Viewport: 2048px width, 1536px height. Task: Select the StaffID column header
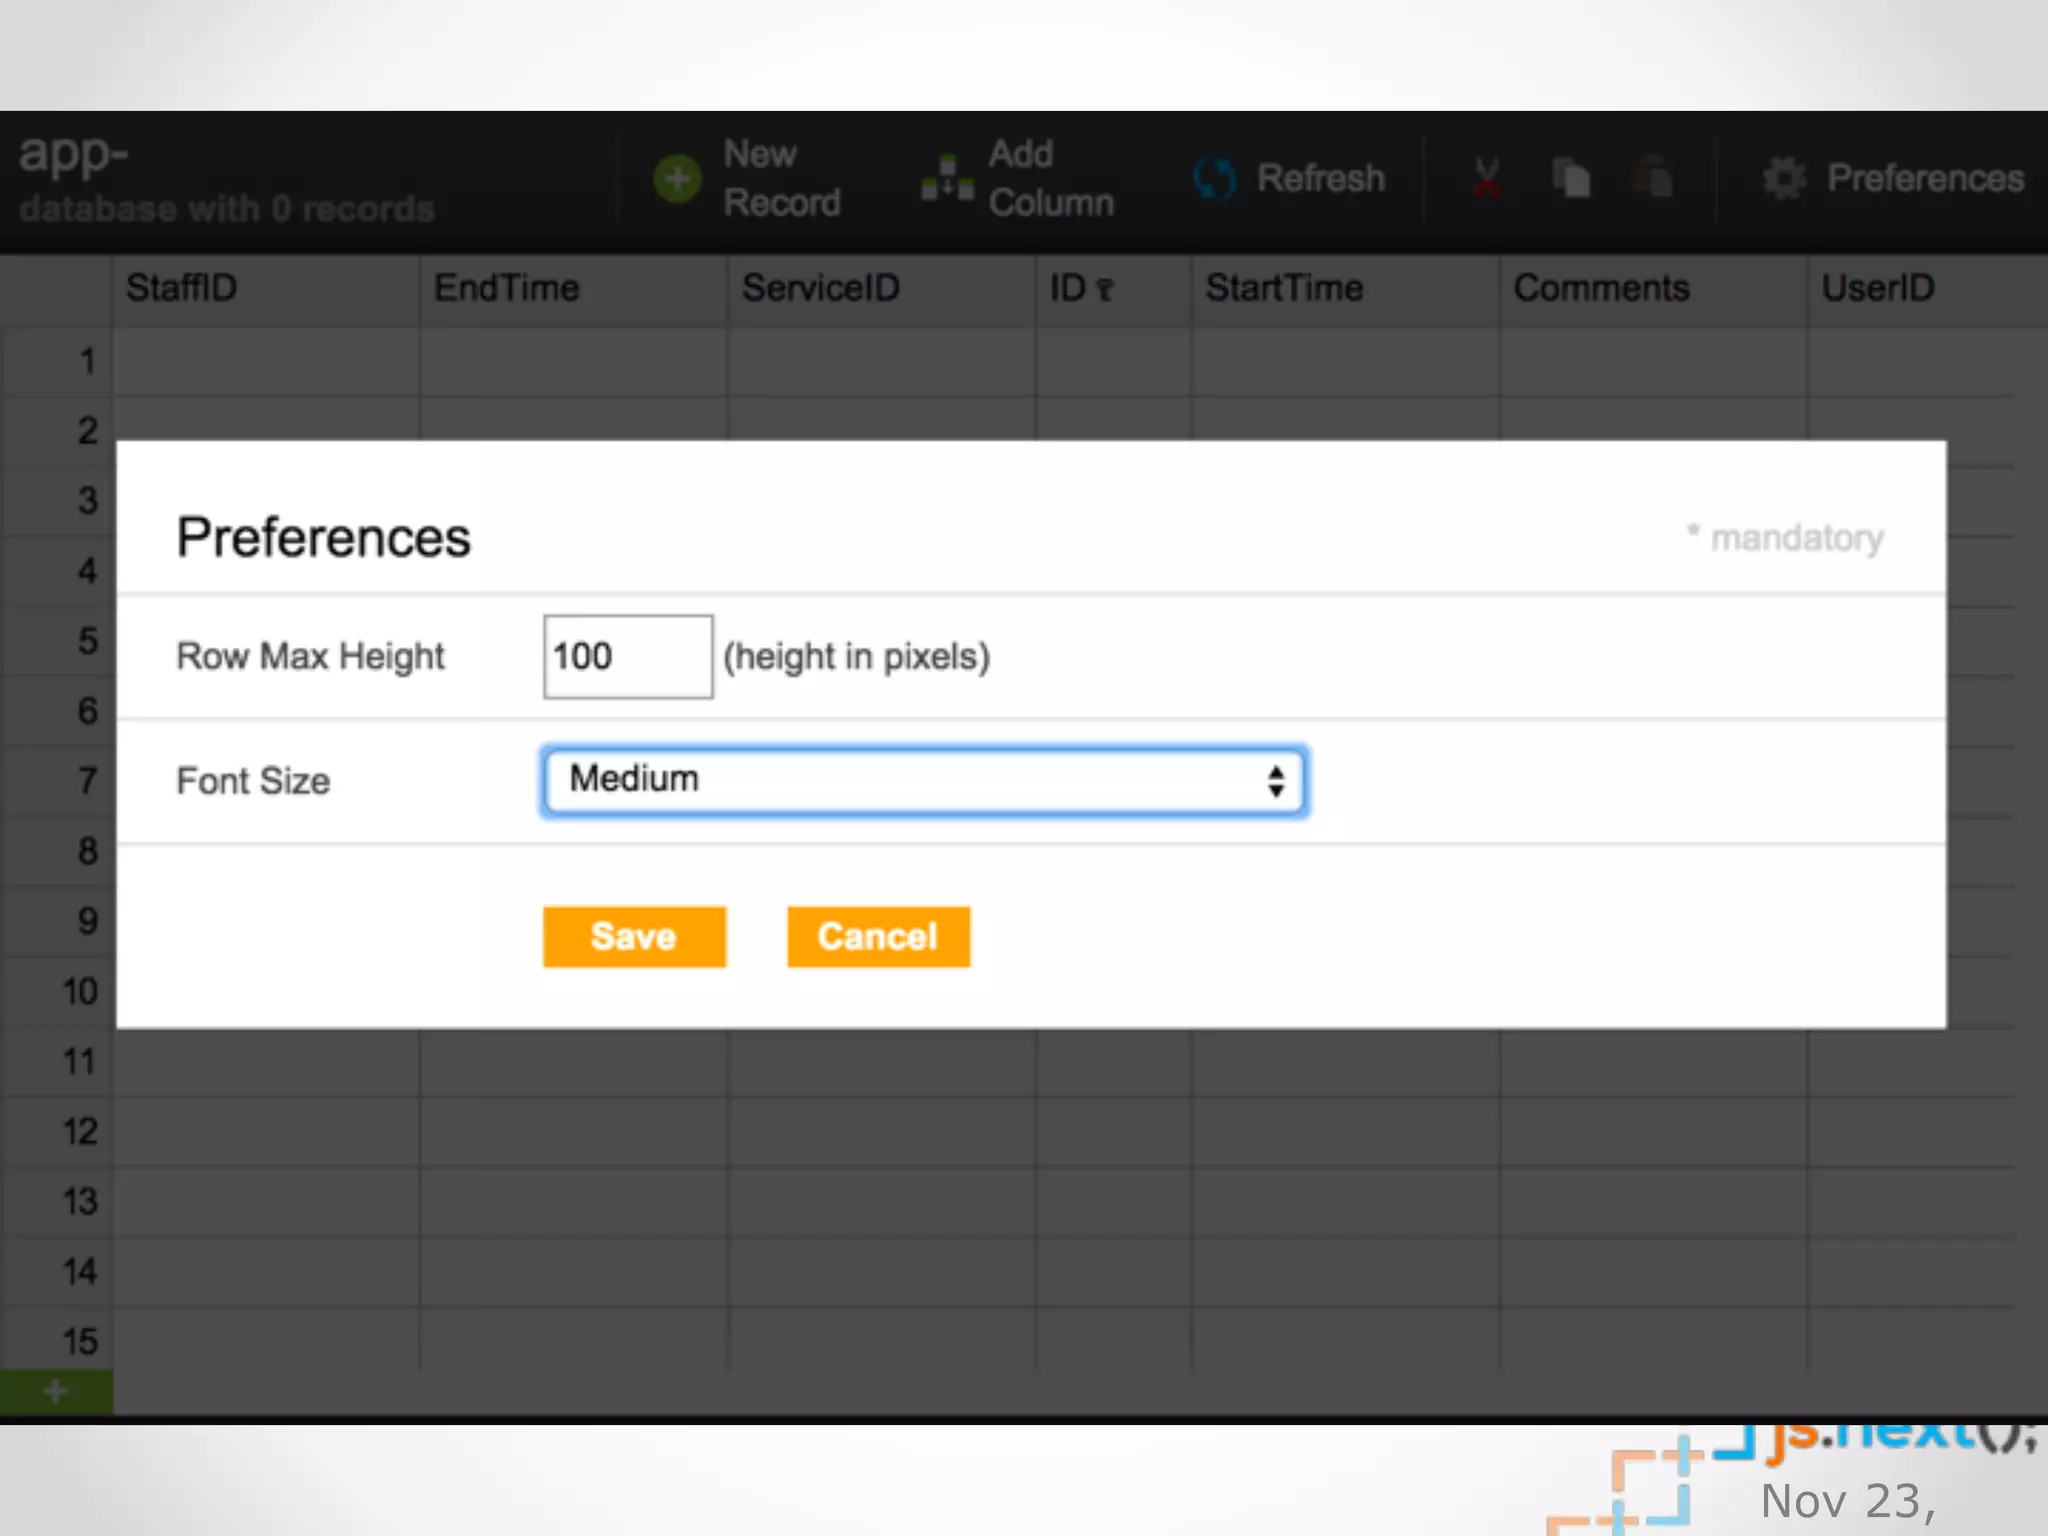(x=264, y=289)
